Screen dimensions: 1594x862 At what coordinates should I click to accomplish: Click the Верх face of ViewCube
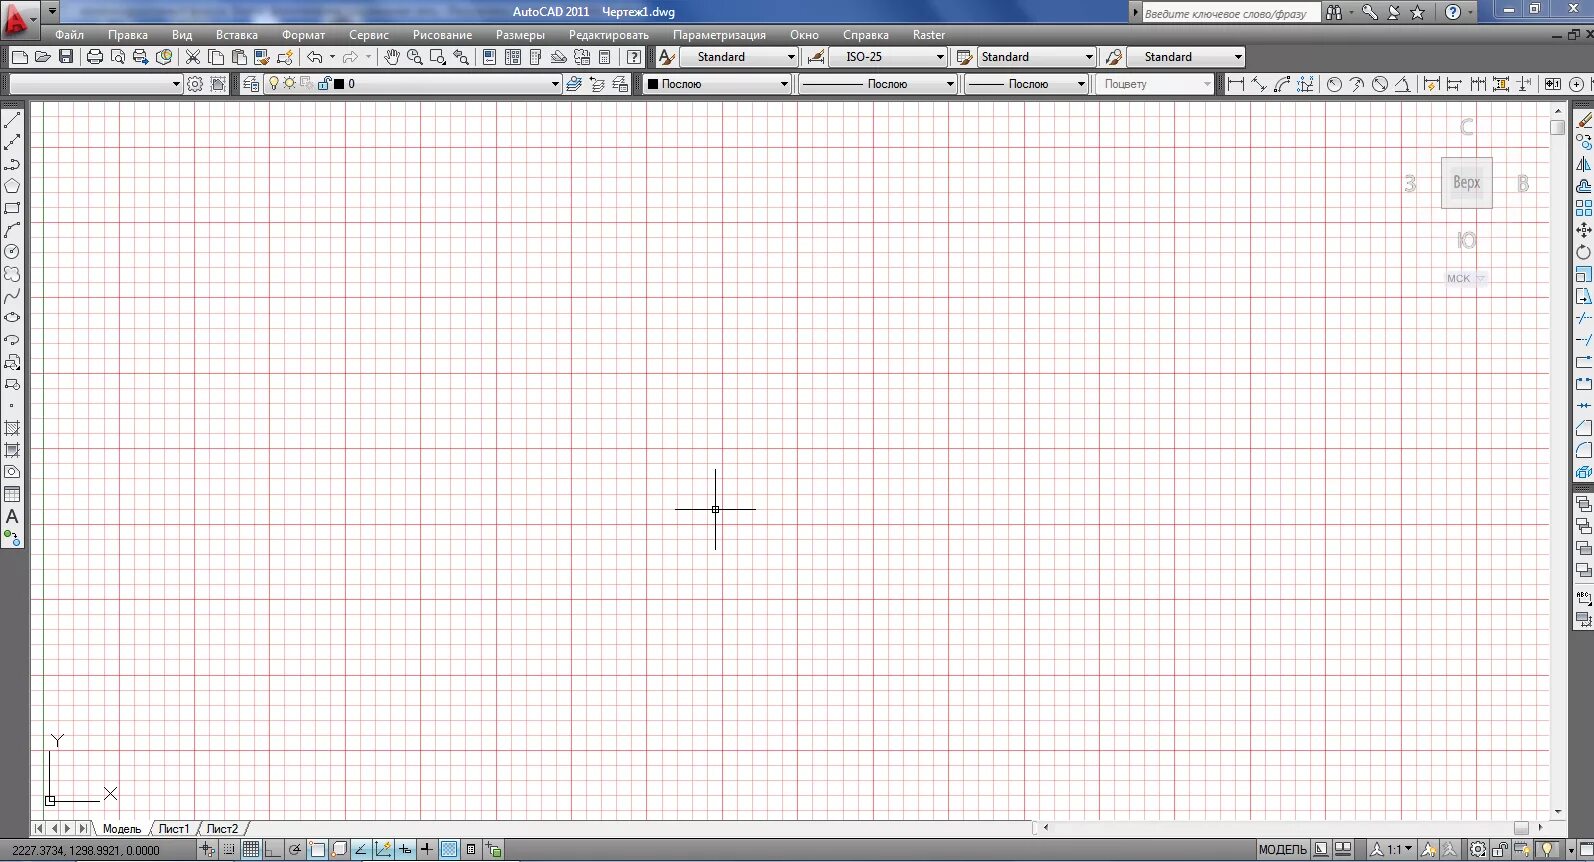click(1467, 183)
